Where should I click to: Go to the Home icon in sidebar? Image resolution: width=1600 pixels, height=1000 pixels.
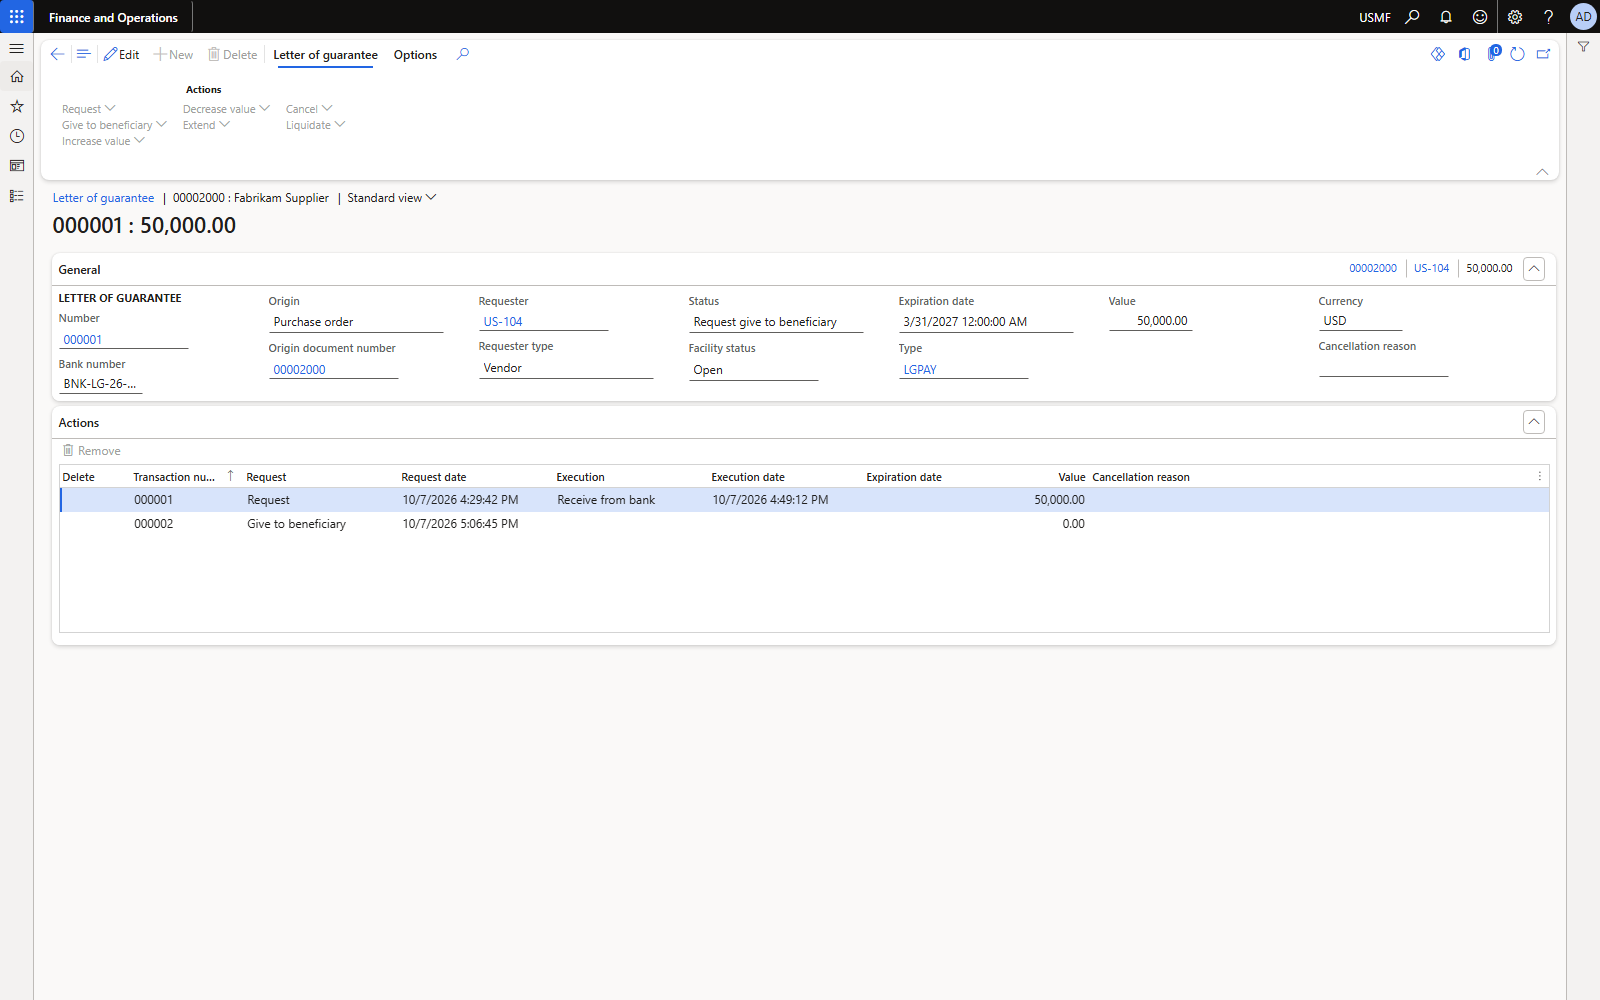(x=17, y=77)
